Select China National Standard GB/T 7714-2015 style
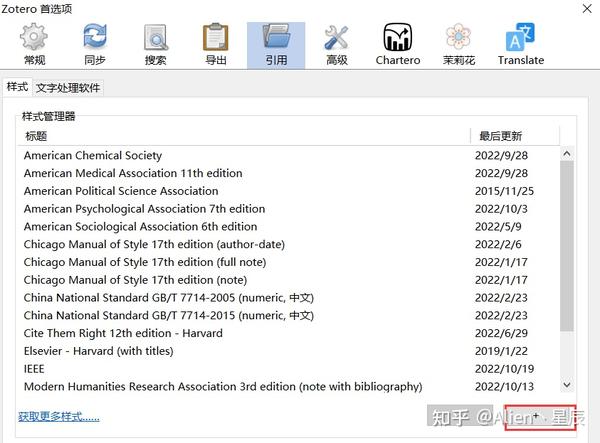 coord(288,315)
